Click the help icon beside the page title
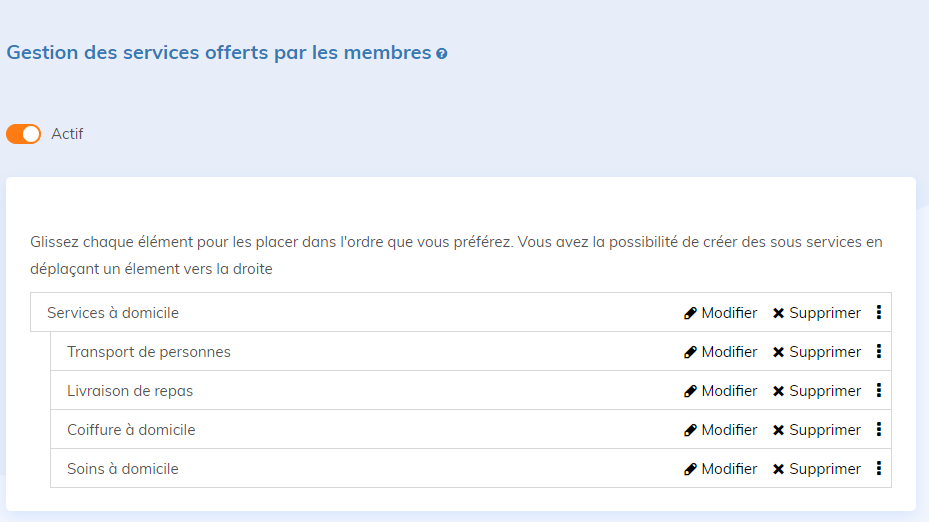Viewport: 929px width, 522px height. coord(442,54)
